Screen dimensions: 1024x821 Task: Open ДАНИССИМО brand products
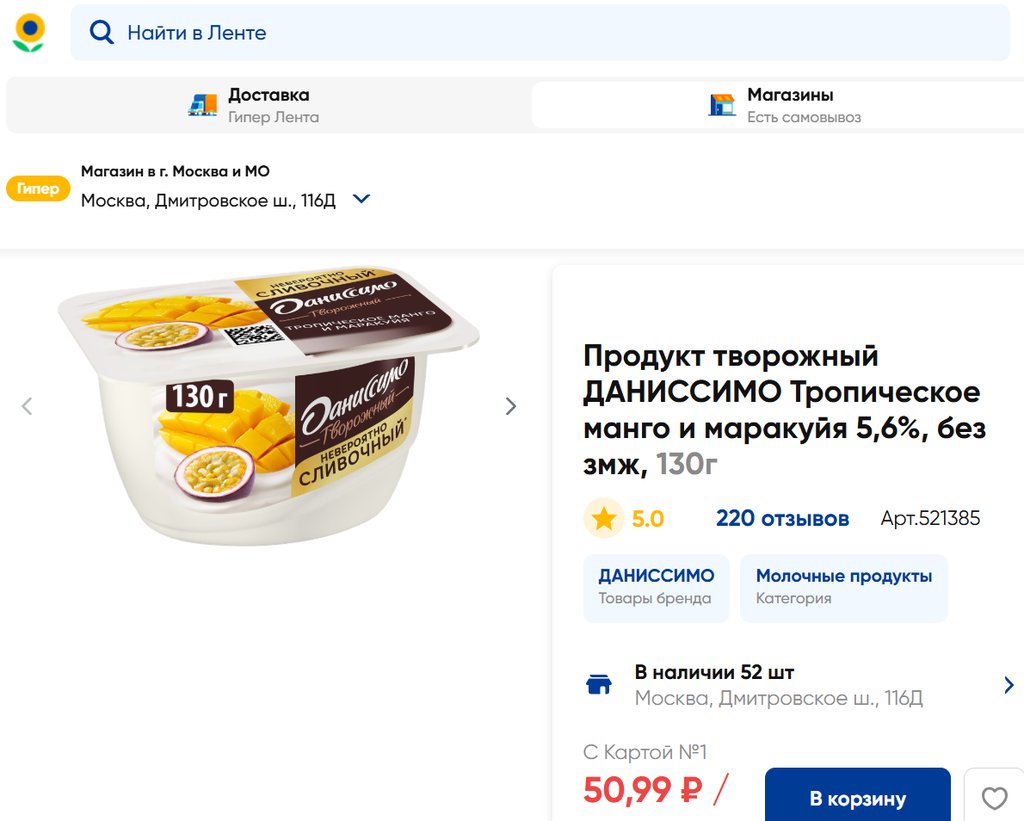(x=656, y=587)
